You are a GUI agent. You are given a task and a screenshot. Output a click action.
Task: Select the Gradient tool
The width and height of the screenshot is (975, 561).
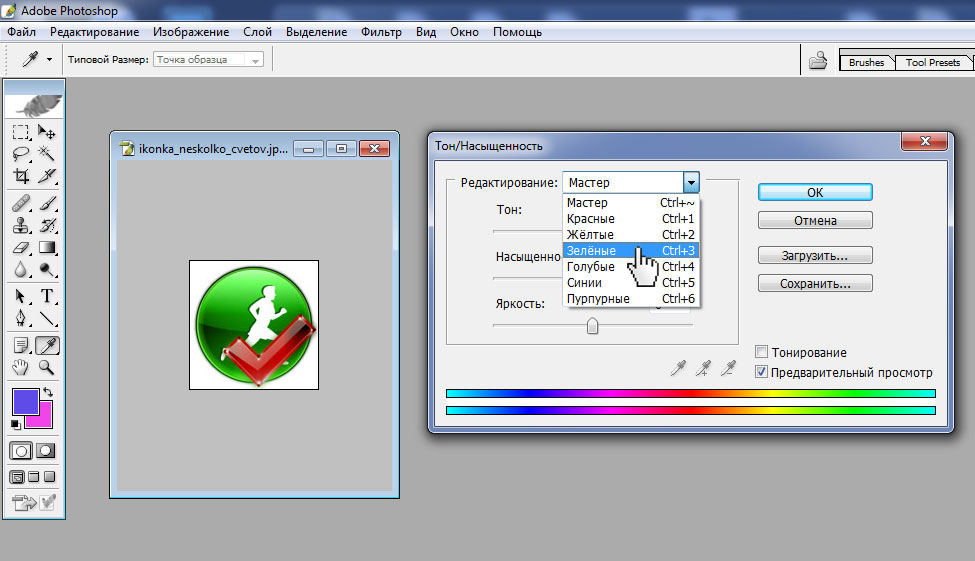coord(47,248)
